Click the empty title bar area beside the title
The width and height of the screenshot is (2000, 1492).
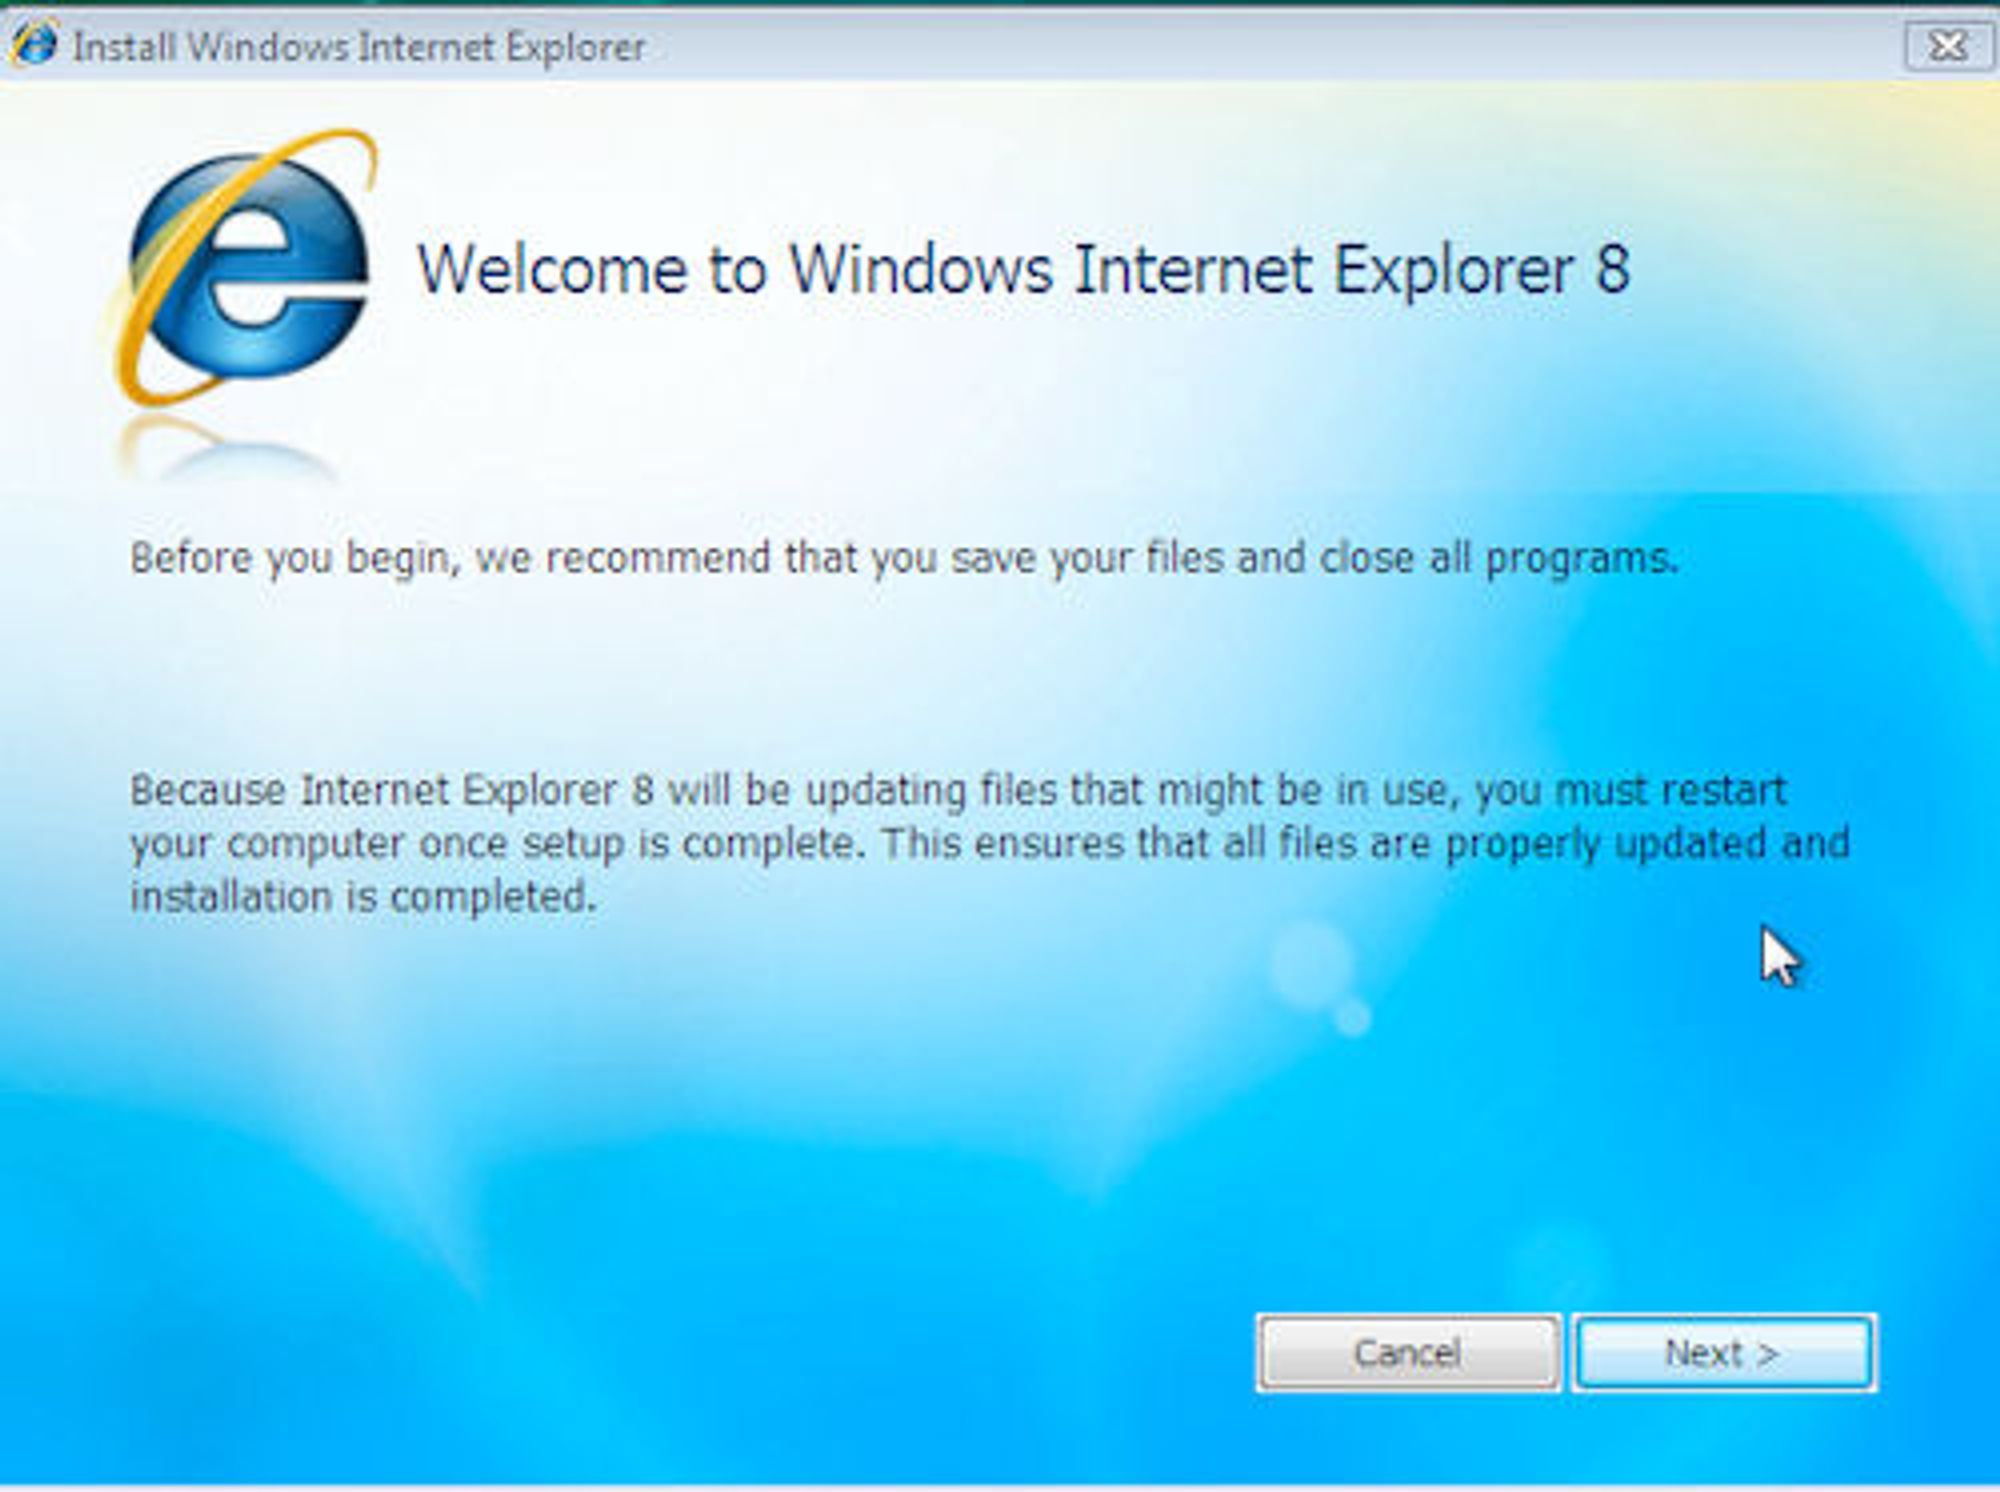(1270, 46)
